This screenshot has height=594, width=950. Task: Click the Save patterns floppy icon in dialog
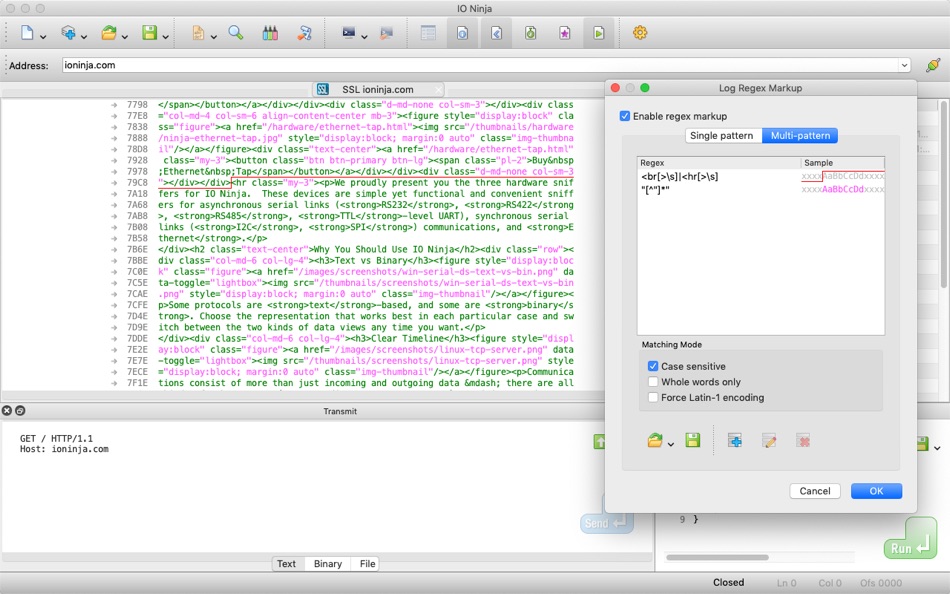(x=693, y=440)
